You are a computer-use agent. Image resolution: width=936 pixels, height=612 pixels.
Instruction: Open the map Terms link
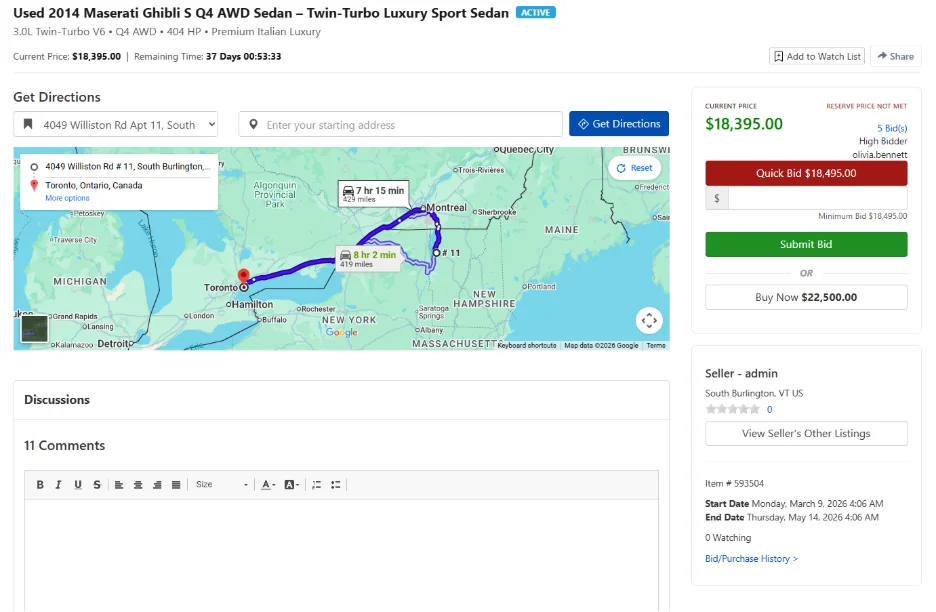tap(655, 345)
